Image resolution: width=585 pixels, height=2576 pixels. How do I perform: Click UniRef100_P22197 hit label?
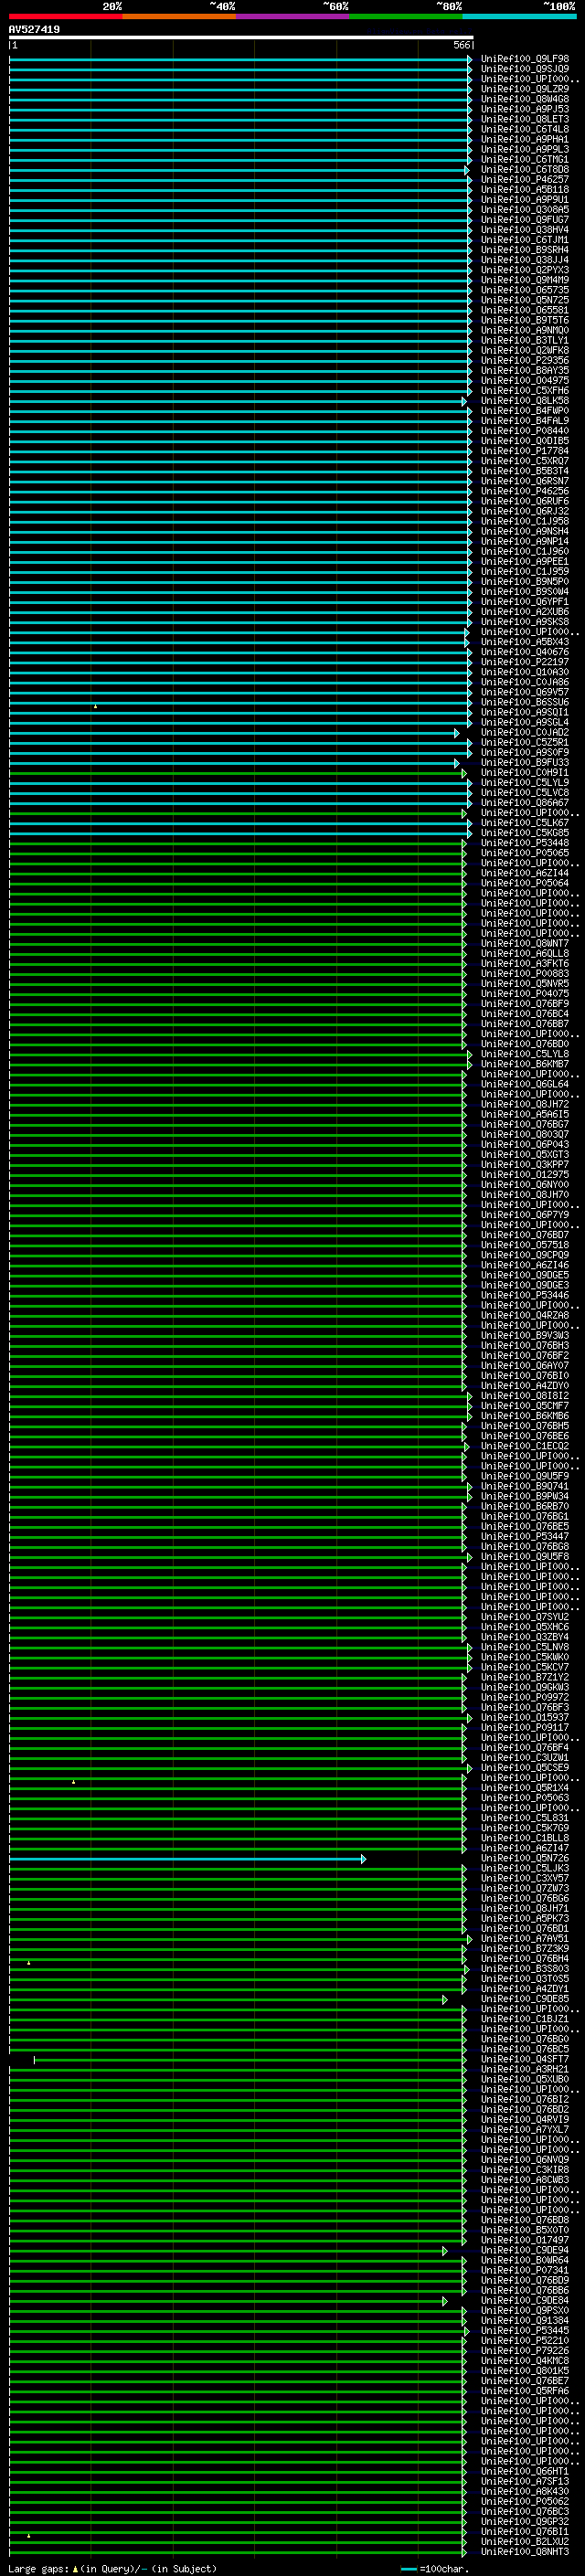tap(525, 662)
